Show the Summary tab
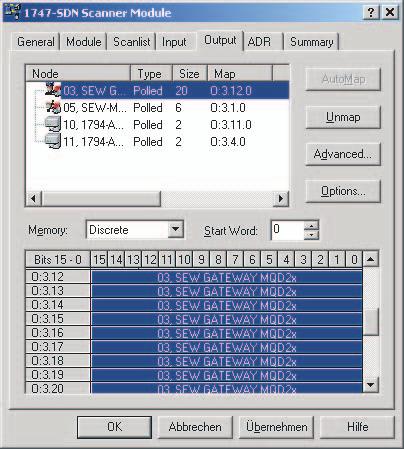404x449 pixels. click(312, 42)
